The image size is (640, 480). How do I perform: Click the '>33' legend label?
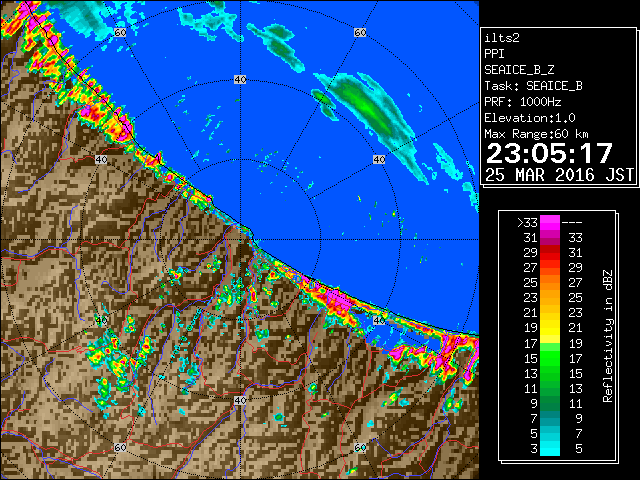[x=527, y=222]
